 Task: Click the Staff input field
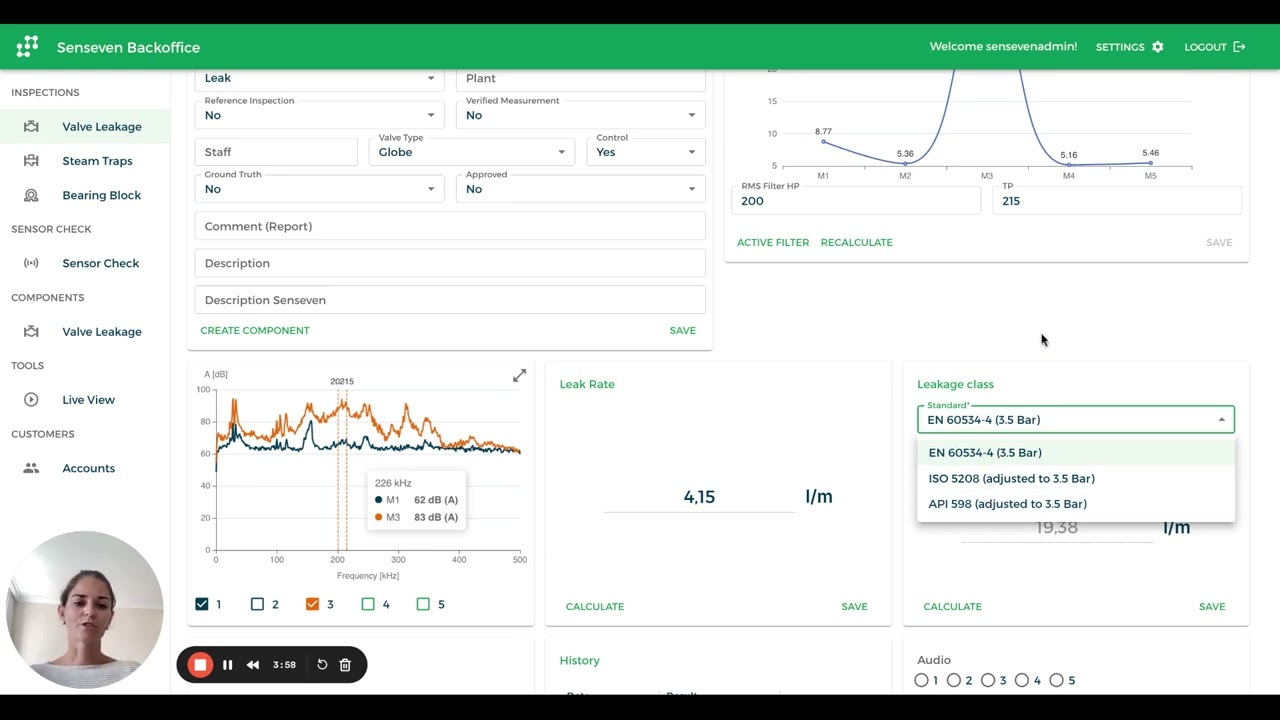276,152
